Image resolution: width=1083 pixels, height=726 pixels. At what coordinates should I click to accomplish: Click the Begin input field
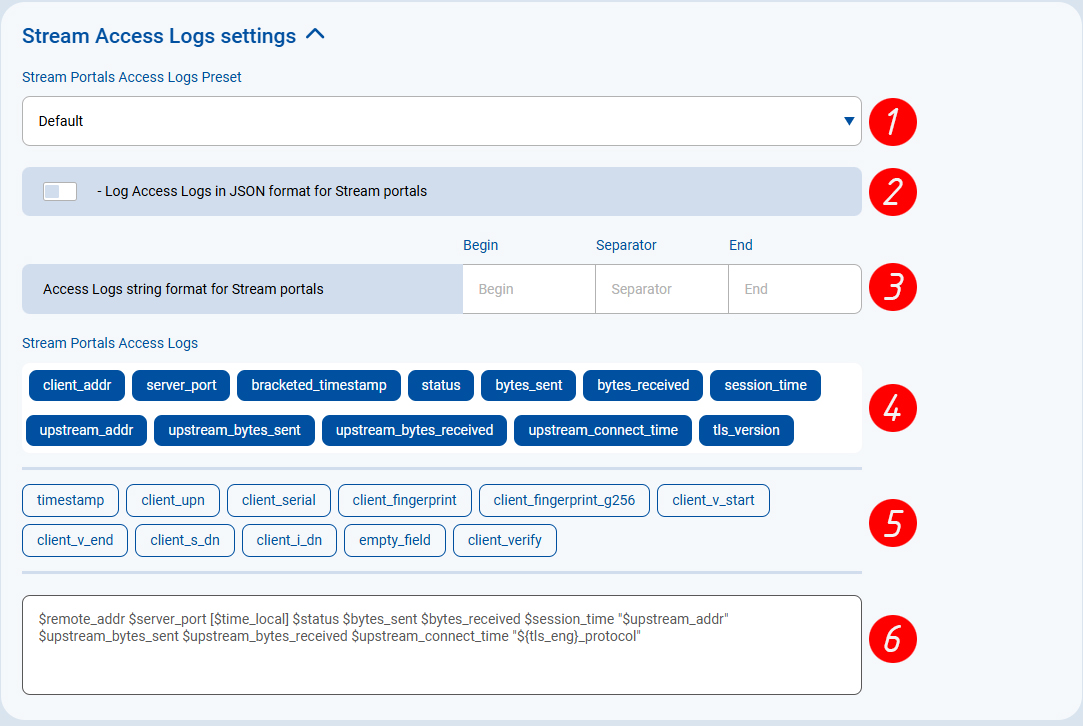tap(528, 289)
